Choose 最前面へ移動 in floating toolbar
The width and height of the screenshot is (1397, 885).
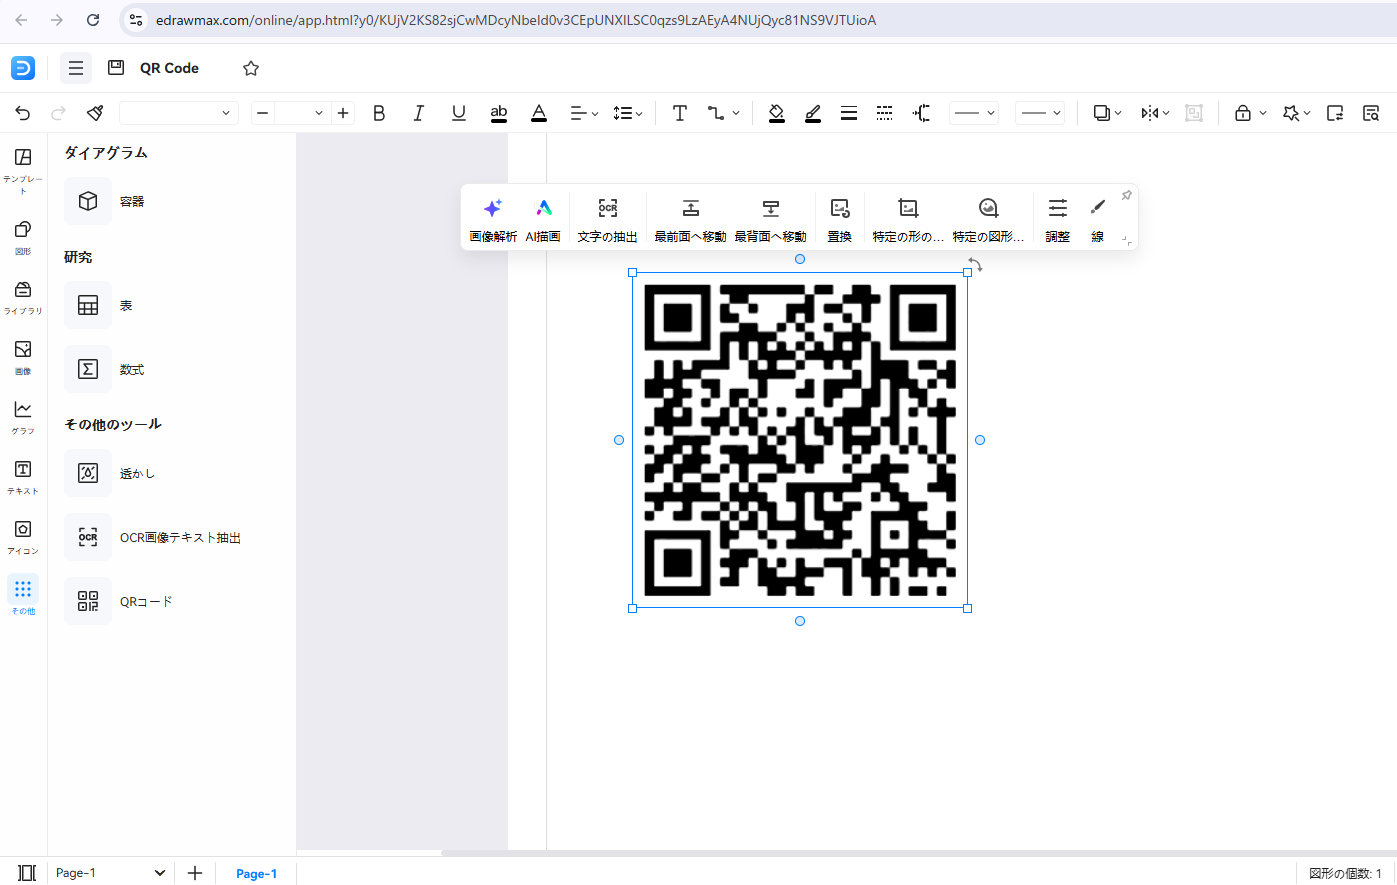click(x=690, y=218)
